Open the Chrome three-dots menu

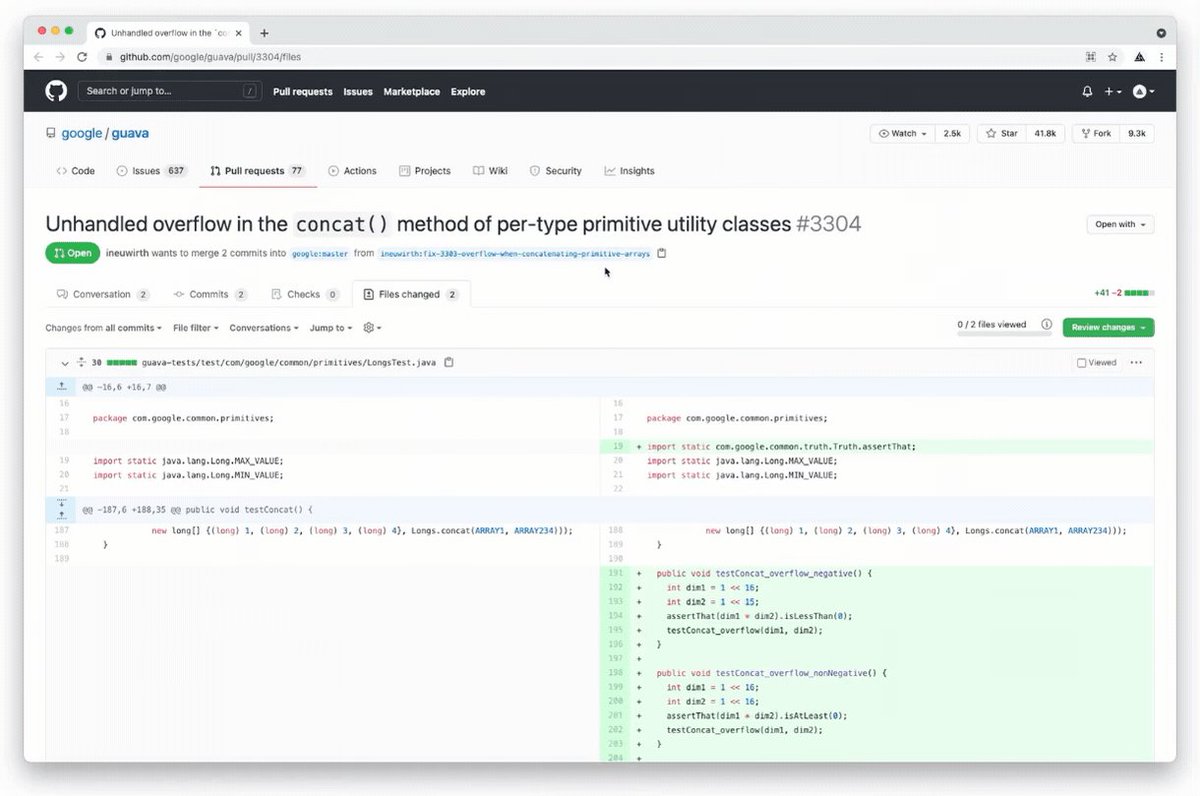pos(1160,58)
